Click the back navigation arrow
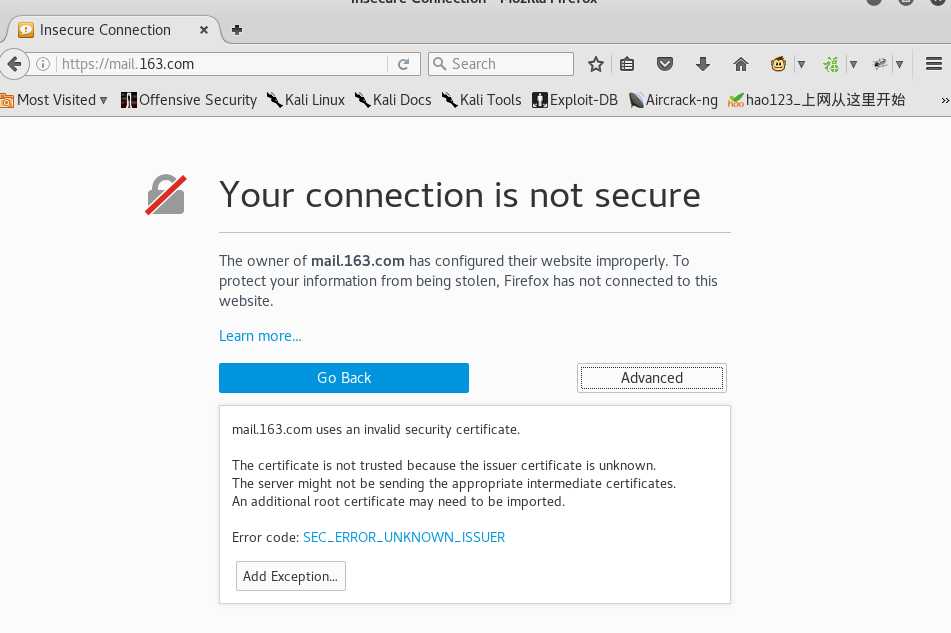Screen dimensions: 951x633 pyautogui.click(x=14, y=64)
